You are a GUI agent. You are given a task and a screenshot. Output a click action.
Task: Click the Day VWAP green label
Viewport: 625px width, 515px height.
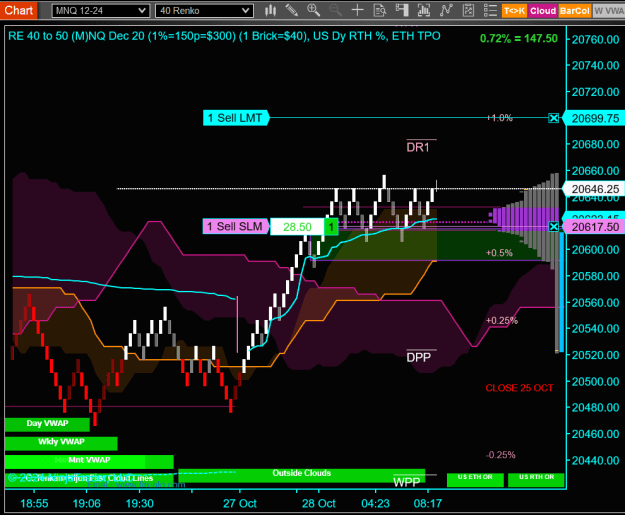point(47,424)
